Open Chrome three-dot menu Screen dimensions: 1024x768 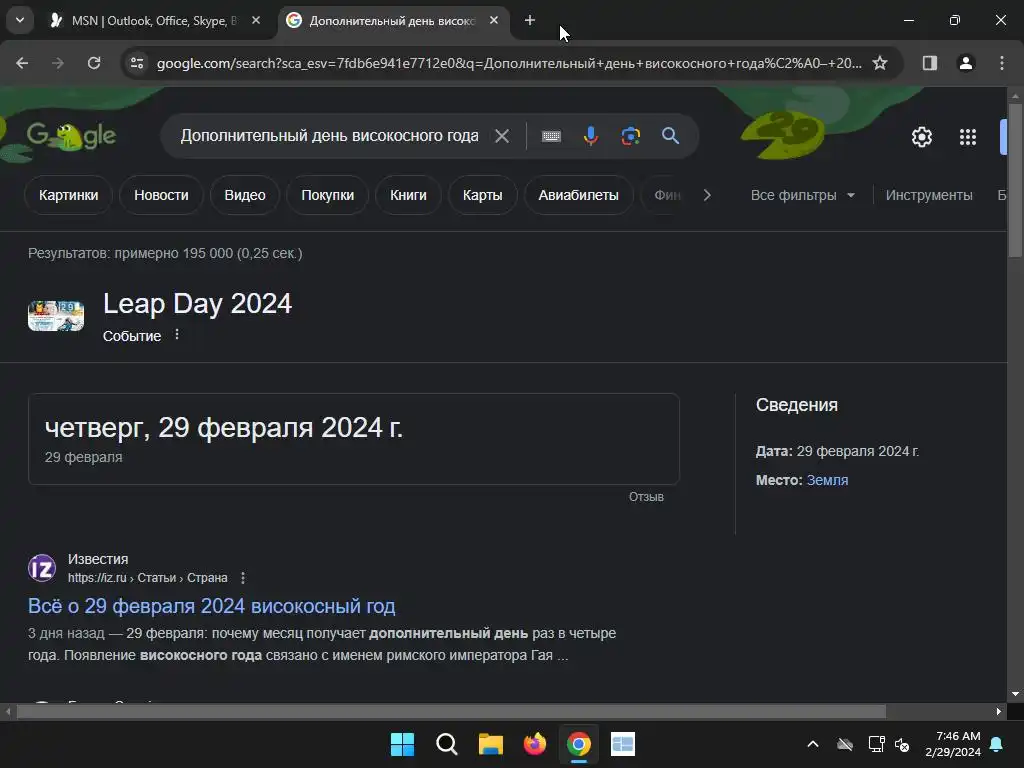pyautogui.click(x=1002, y=63)
